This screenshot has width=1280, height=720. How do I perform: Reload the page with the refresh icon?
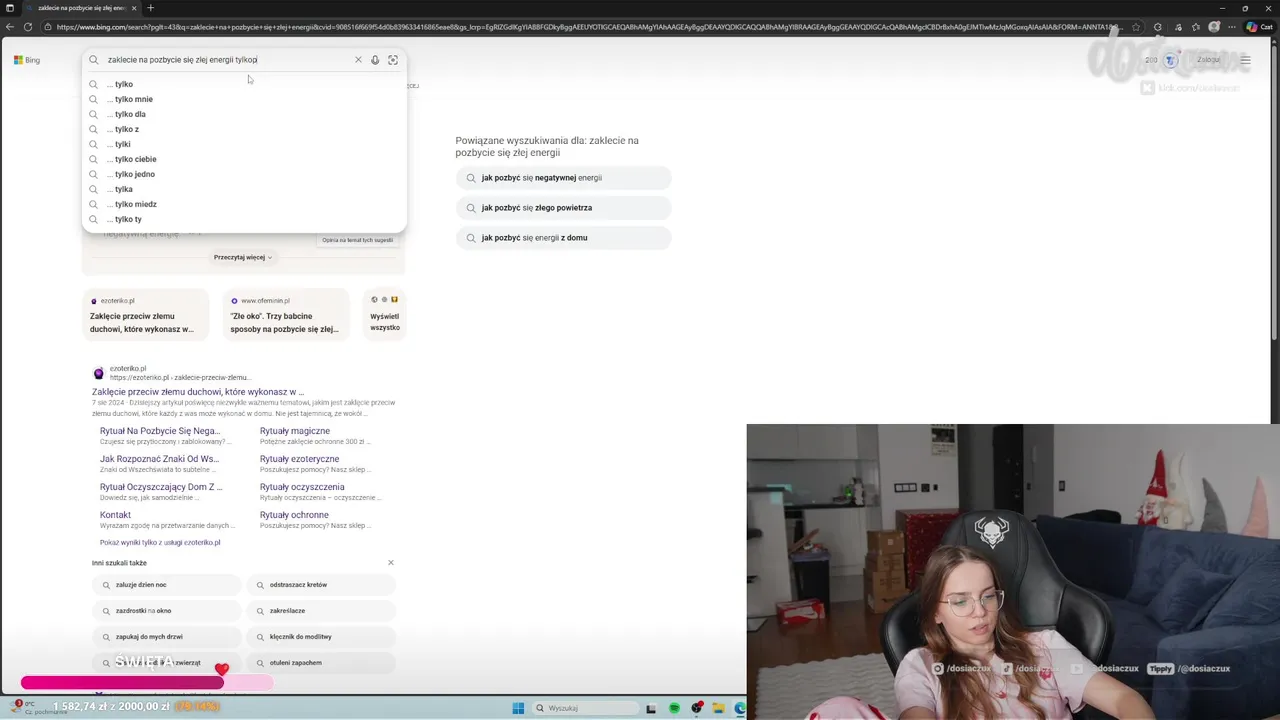(x=28, y=27)
